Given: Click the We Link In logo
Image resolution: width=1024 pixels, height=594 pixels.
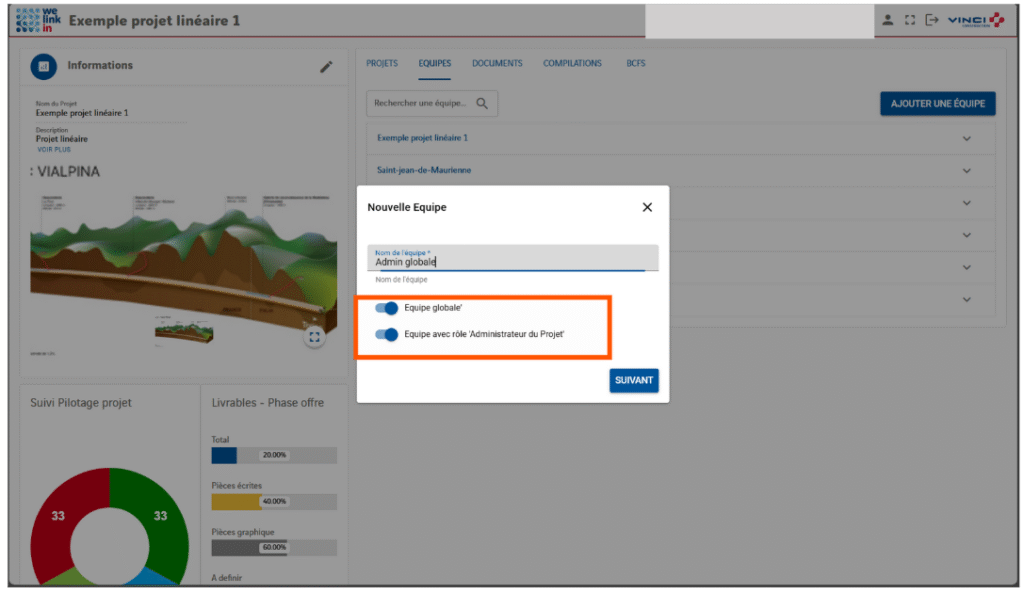Looking at the screenshot, I should (39, 20).
